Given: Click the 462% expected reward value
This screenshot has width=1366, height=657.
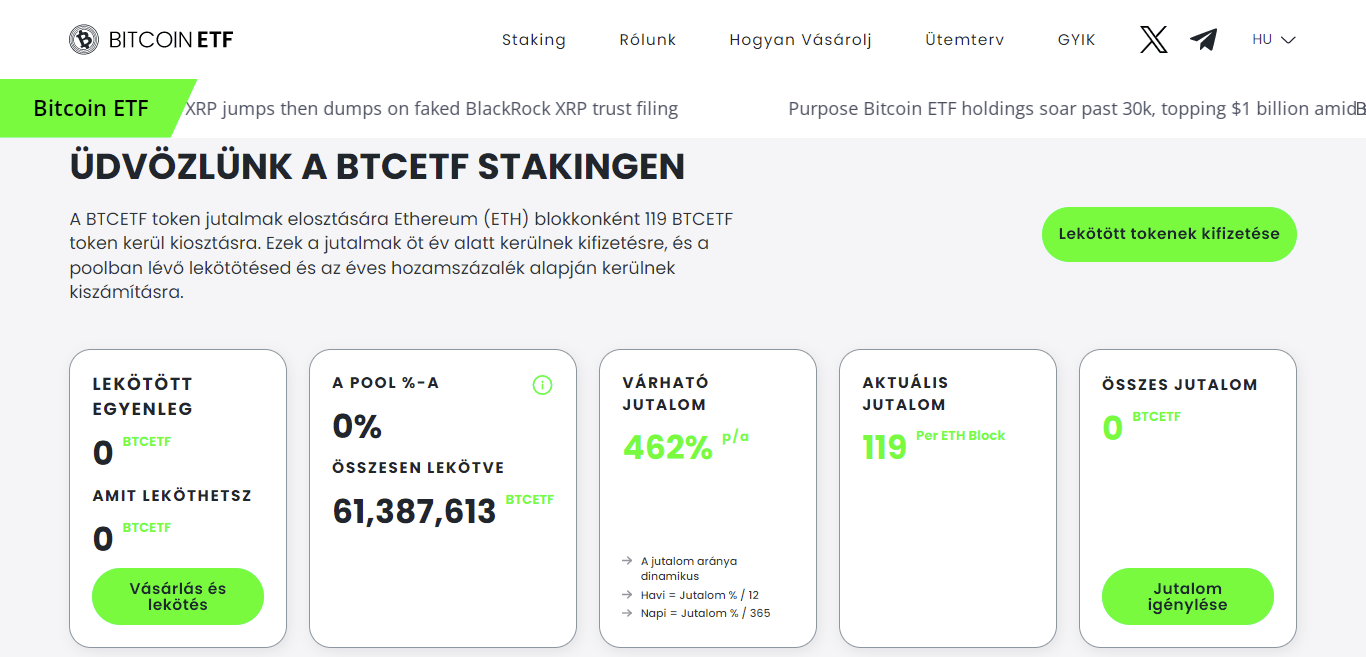Looking at the screenshot, I should click(x=668, y=447).
